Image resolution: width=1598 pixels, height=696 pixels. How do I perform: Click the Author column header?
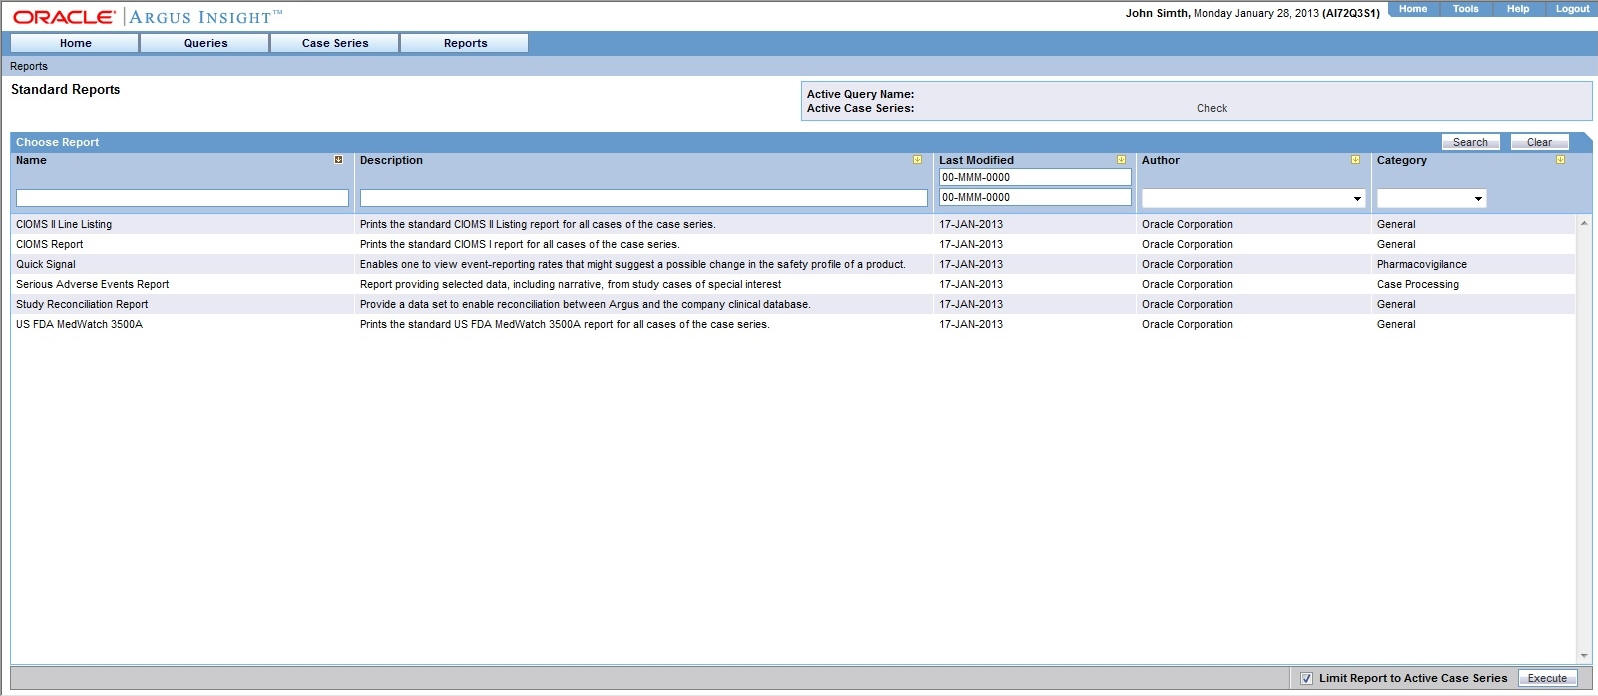coord(1161,160)
